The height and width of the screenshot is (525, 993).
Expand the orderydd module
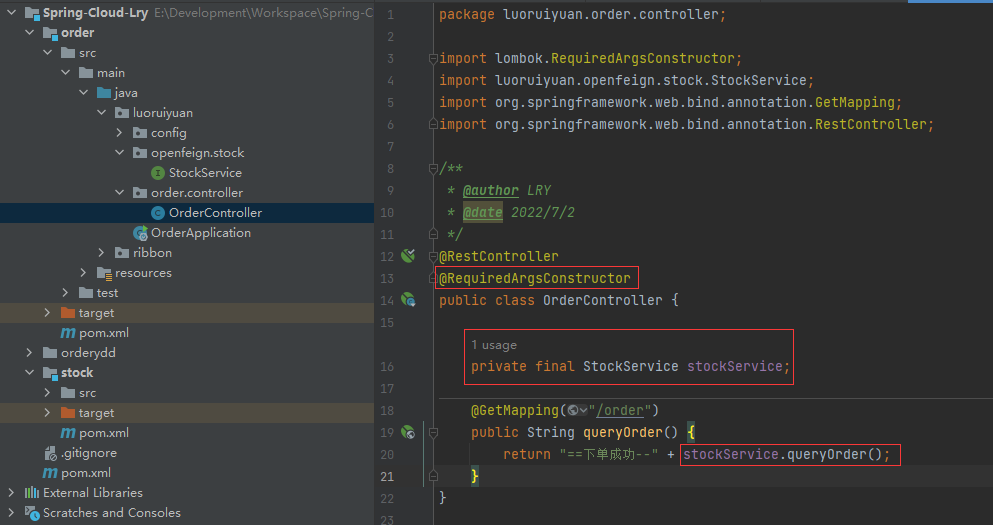pyautogui.click(x=30, y=353)
